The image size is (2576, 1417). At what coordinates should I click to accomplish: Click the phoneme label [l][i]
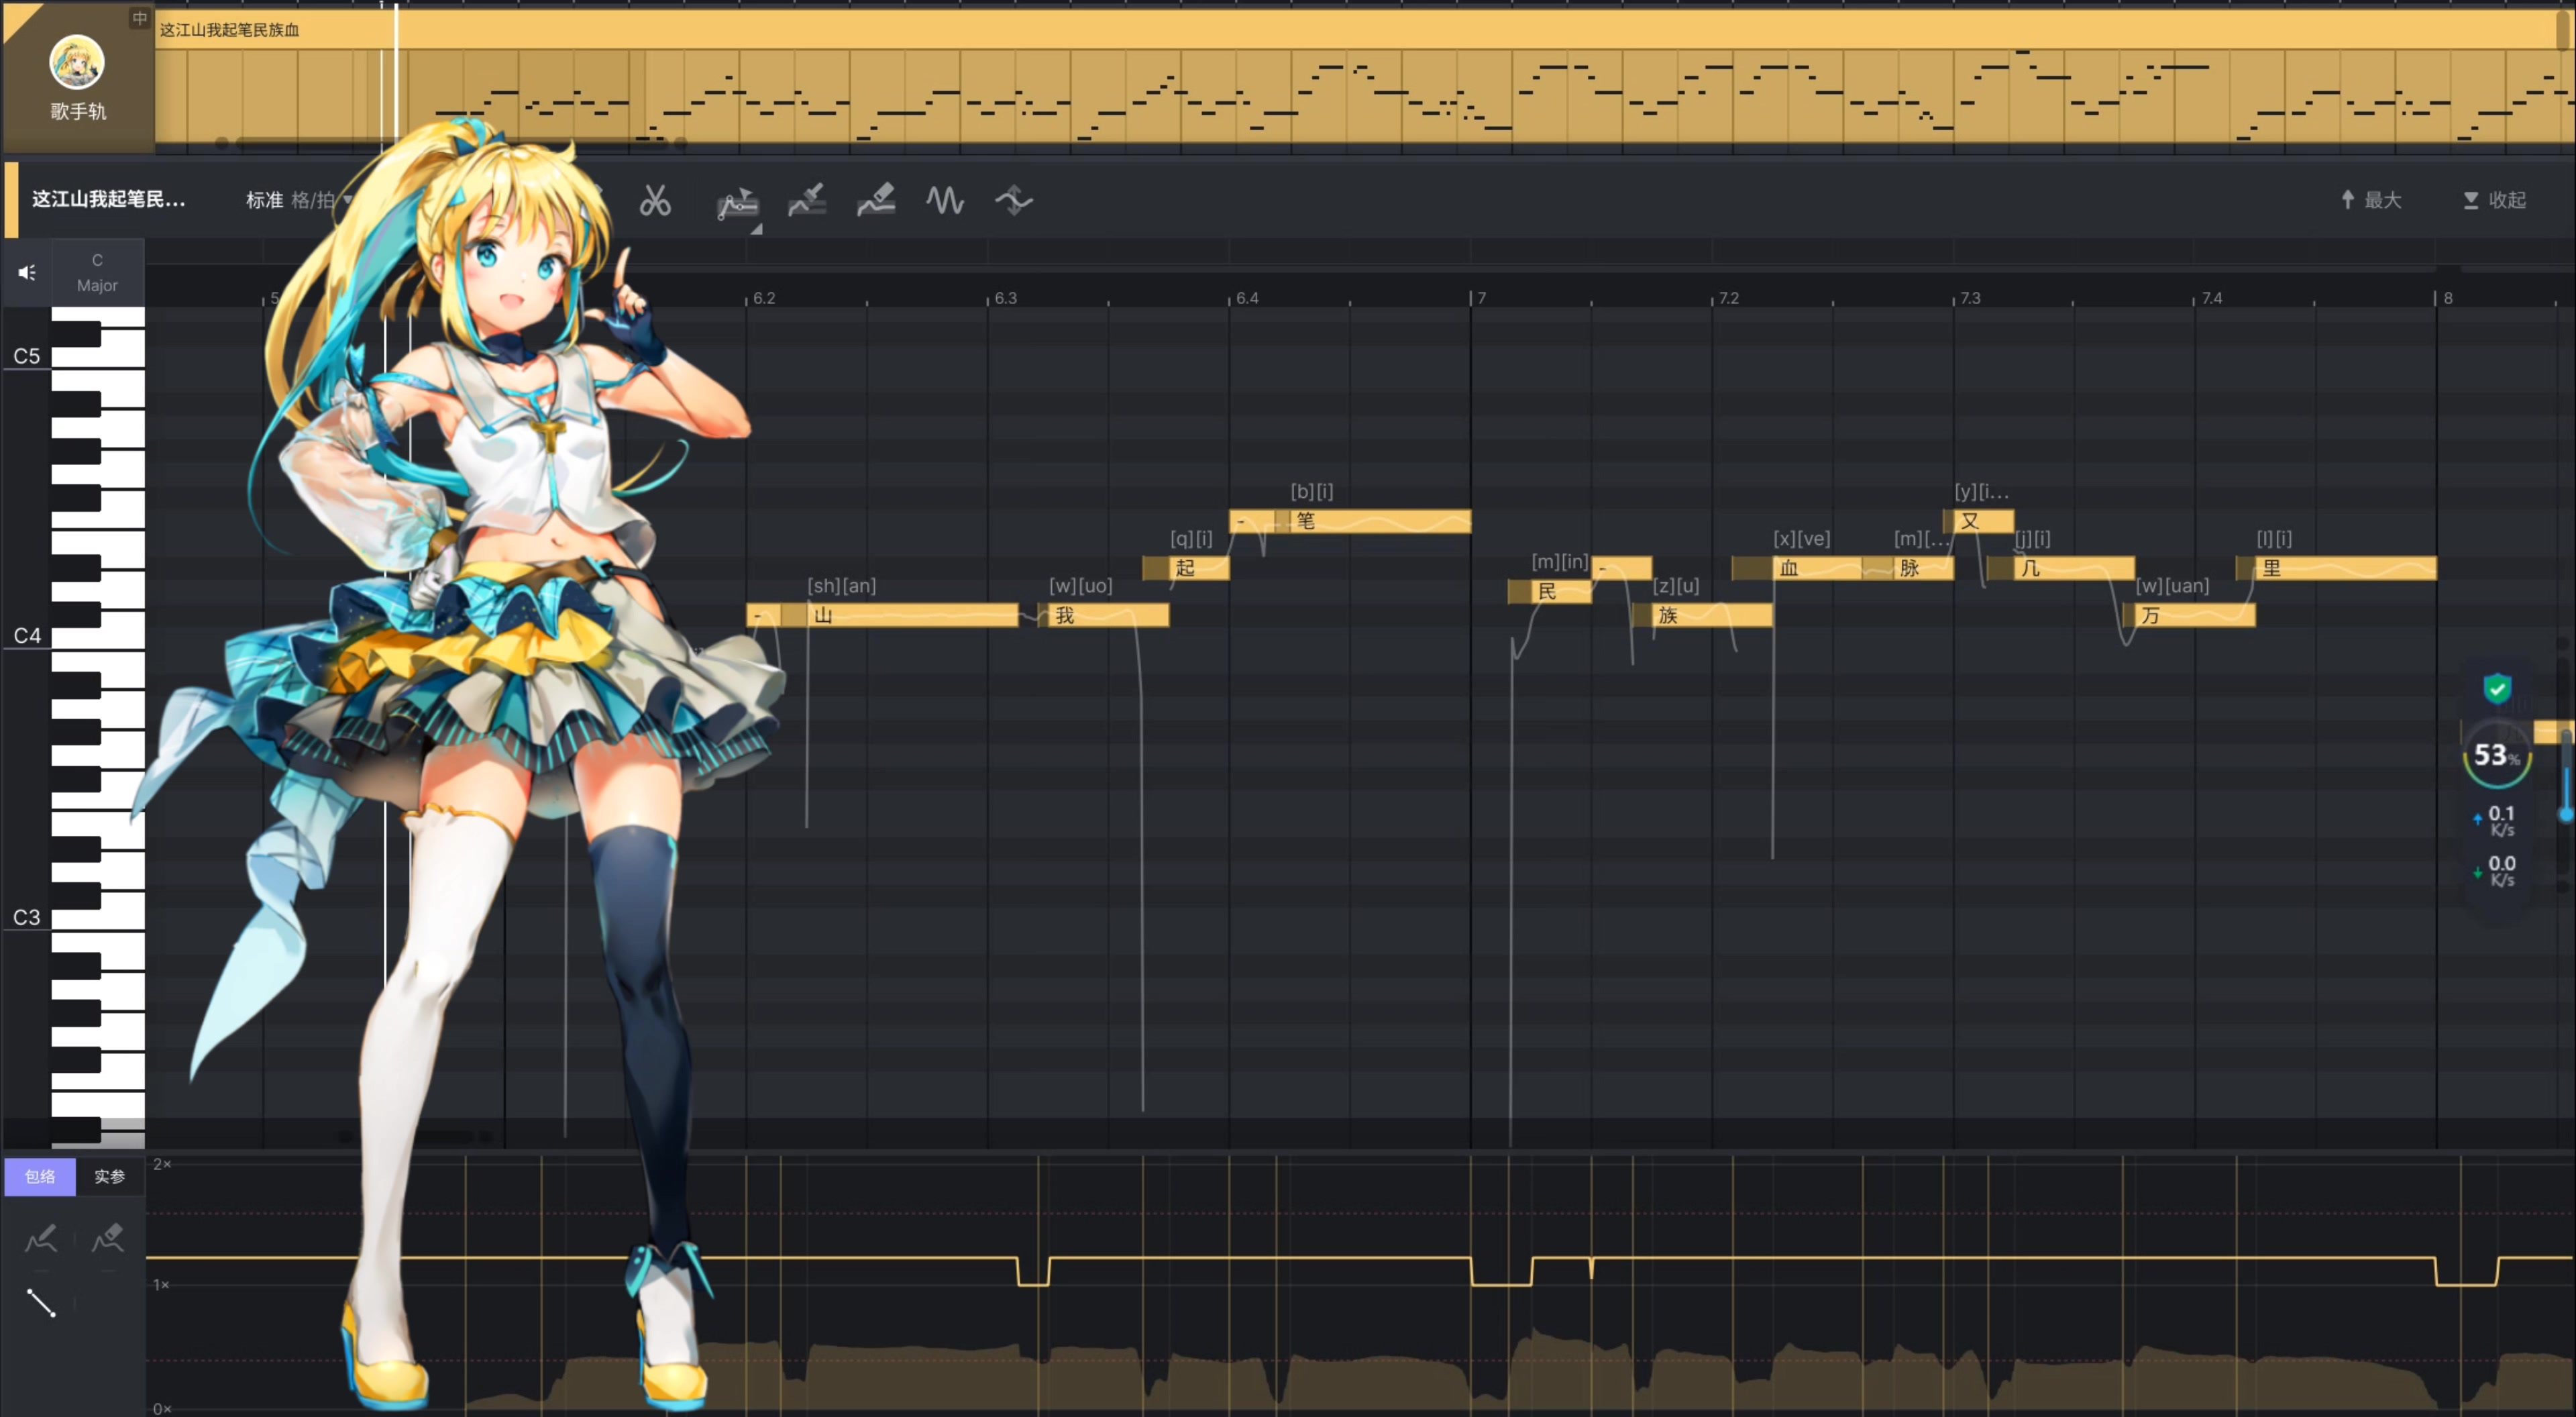pos(2274,539)
